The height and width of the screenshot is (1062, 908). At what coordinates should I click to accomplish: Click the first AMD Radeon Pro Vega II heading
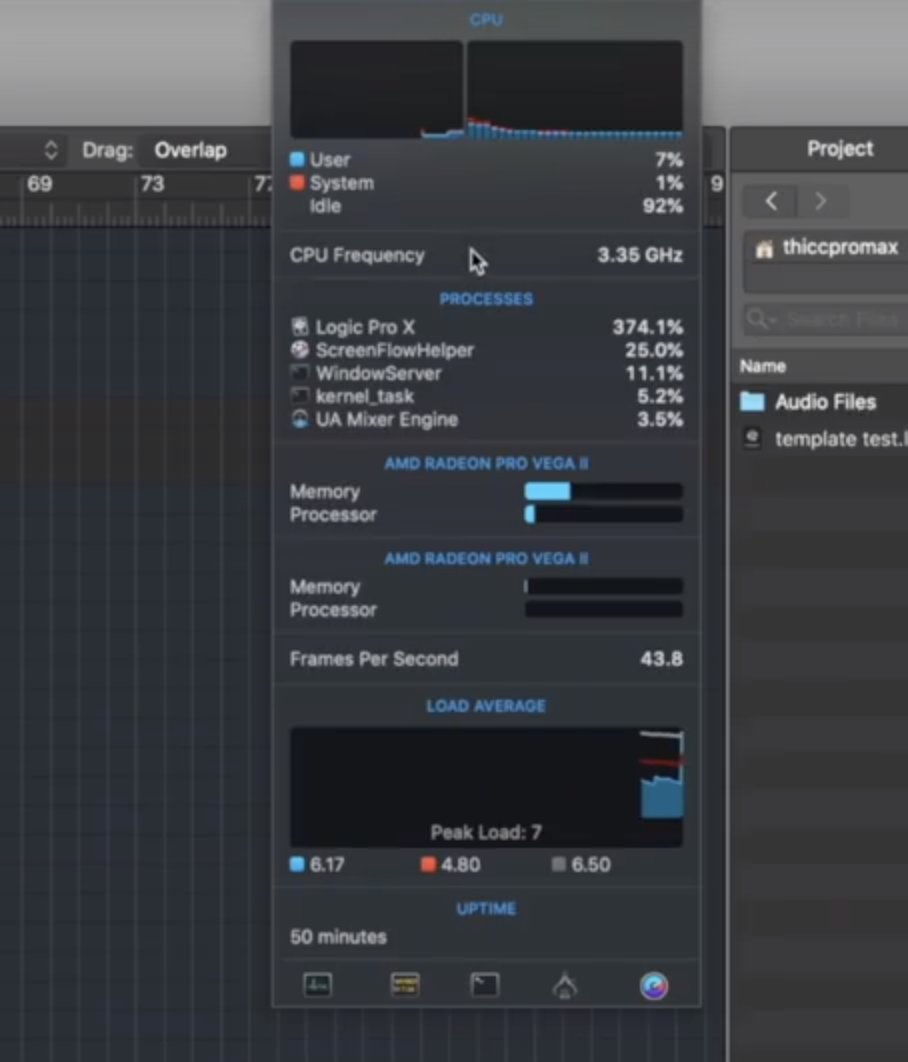click(486, 464)
